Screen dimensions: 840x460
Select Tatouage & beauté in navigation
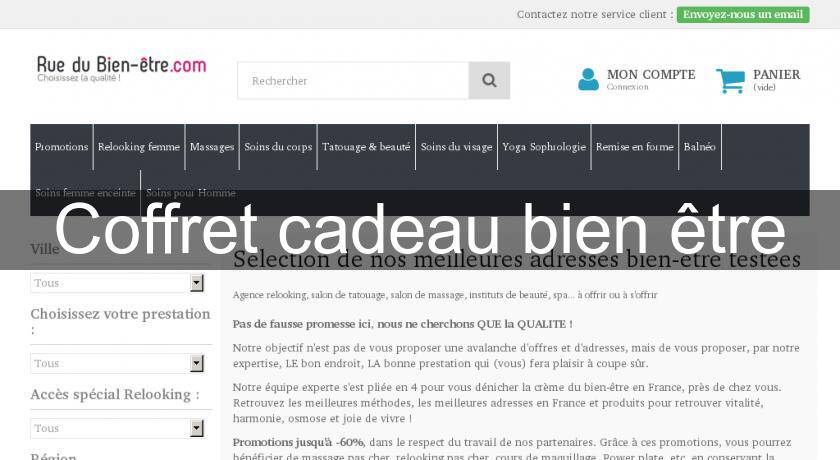366,147
